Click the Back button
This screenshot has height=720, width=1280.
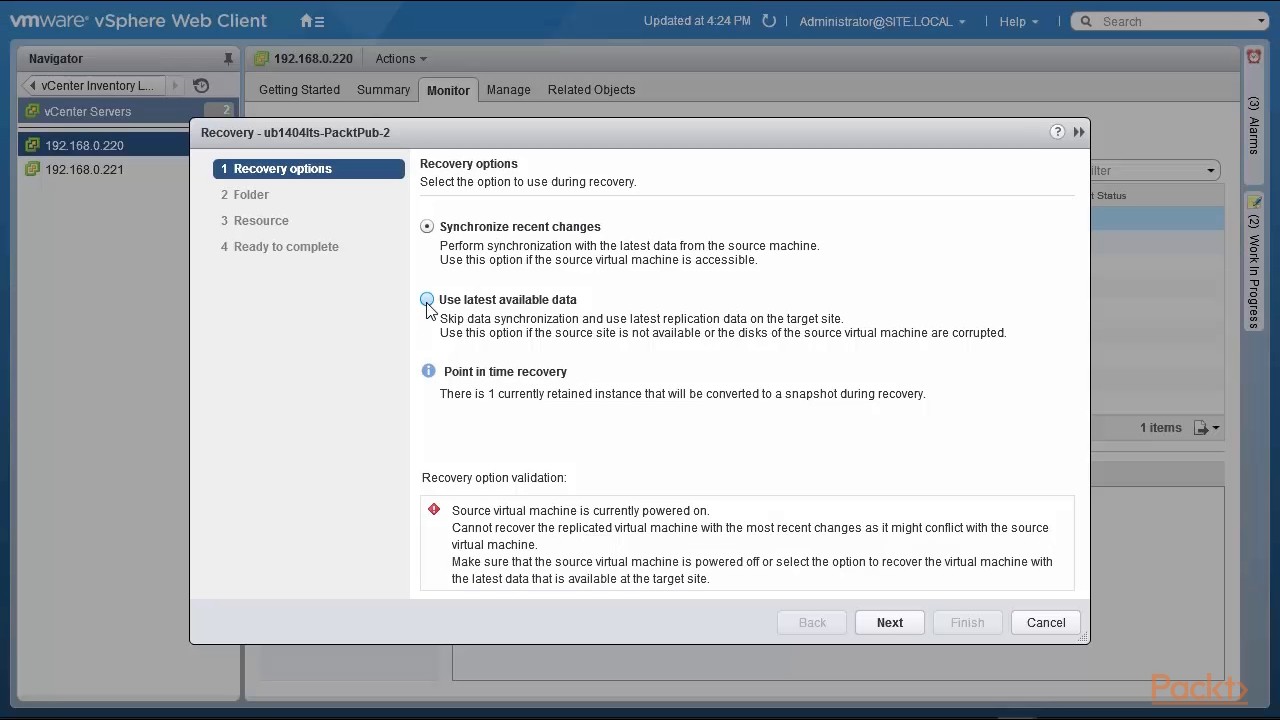[x=812, y=623]
